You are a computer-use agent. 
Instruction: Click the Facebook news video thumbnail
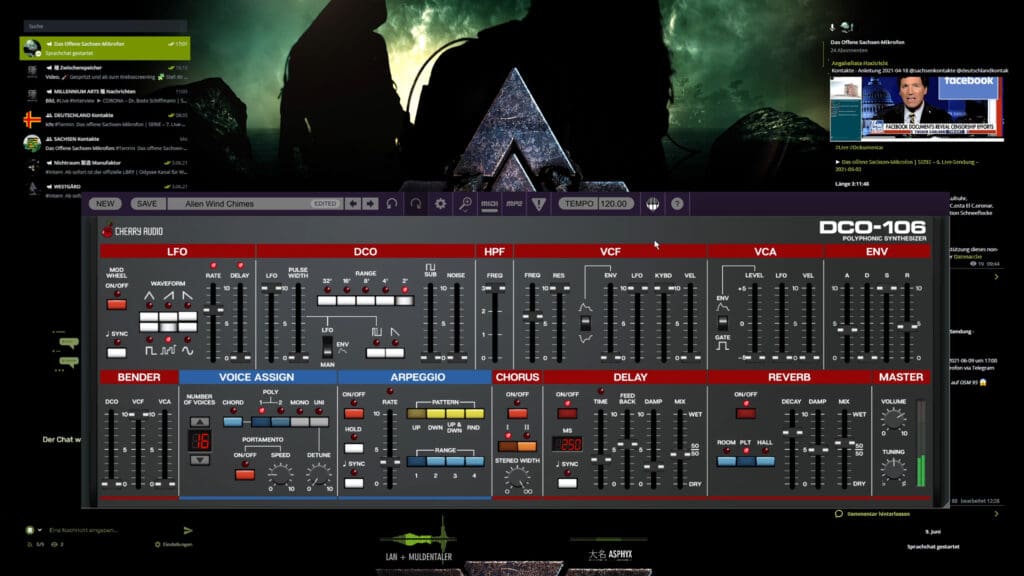(916, 108)
